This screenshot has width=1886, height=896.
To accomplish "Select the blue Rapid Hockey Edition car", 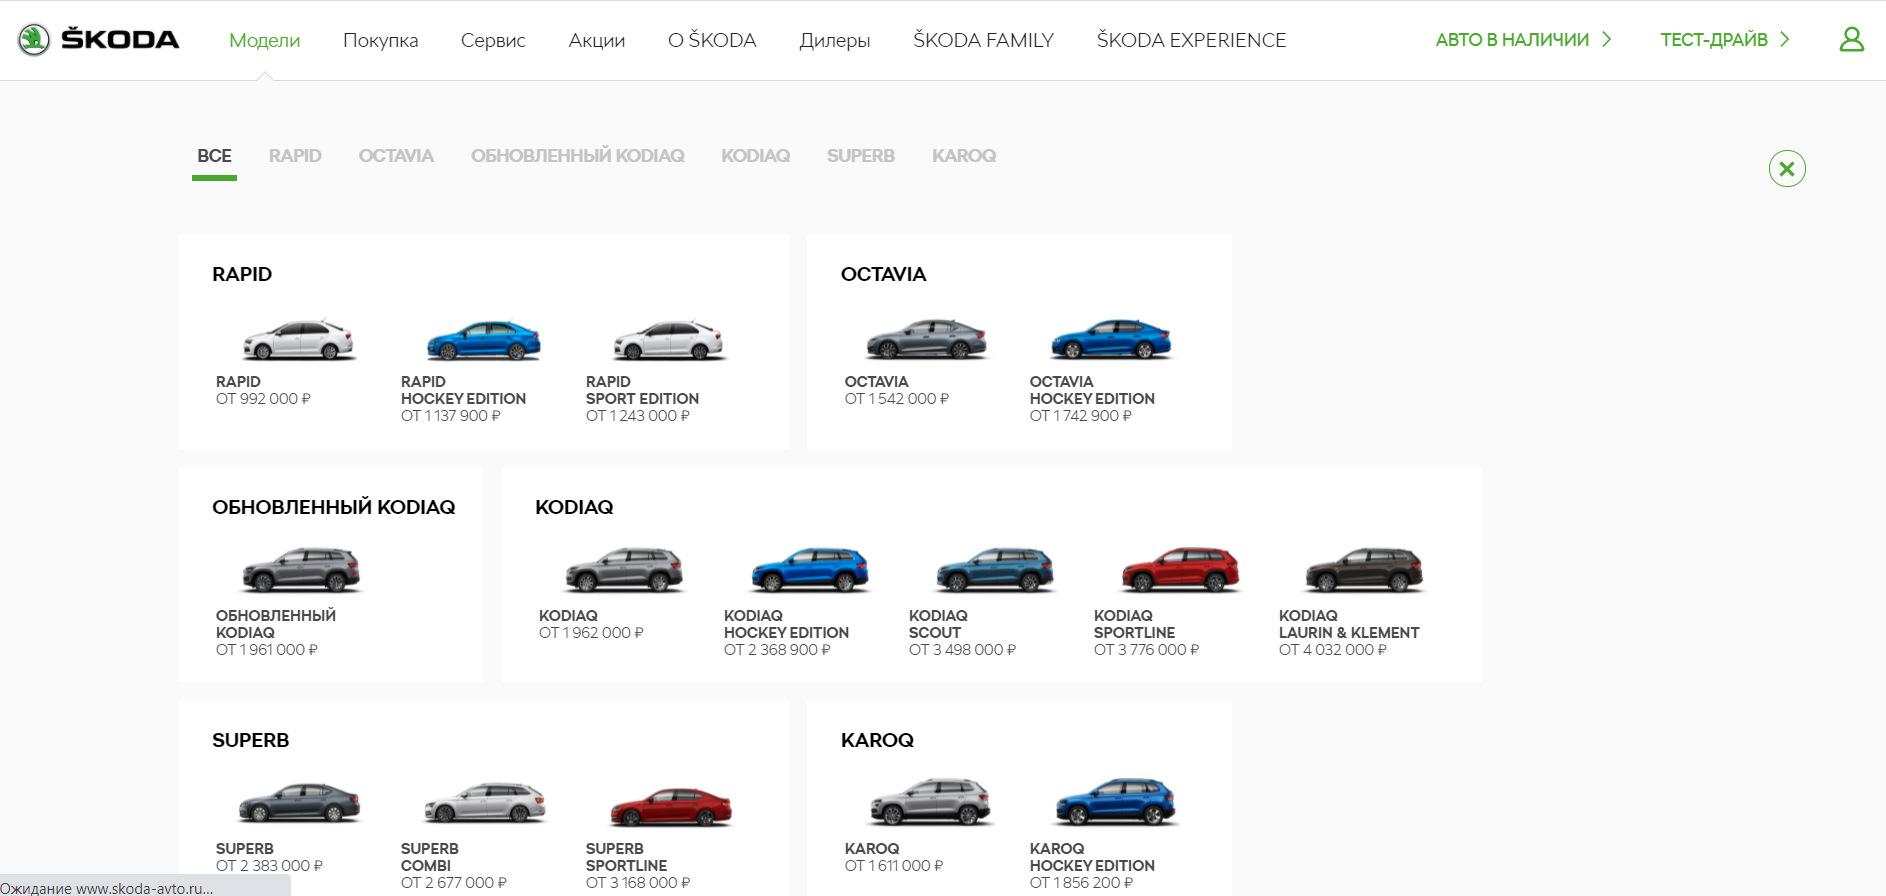I will point(484,340).
